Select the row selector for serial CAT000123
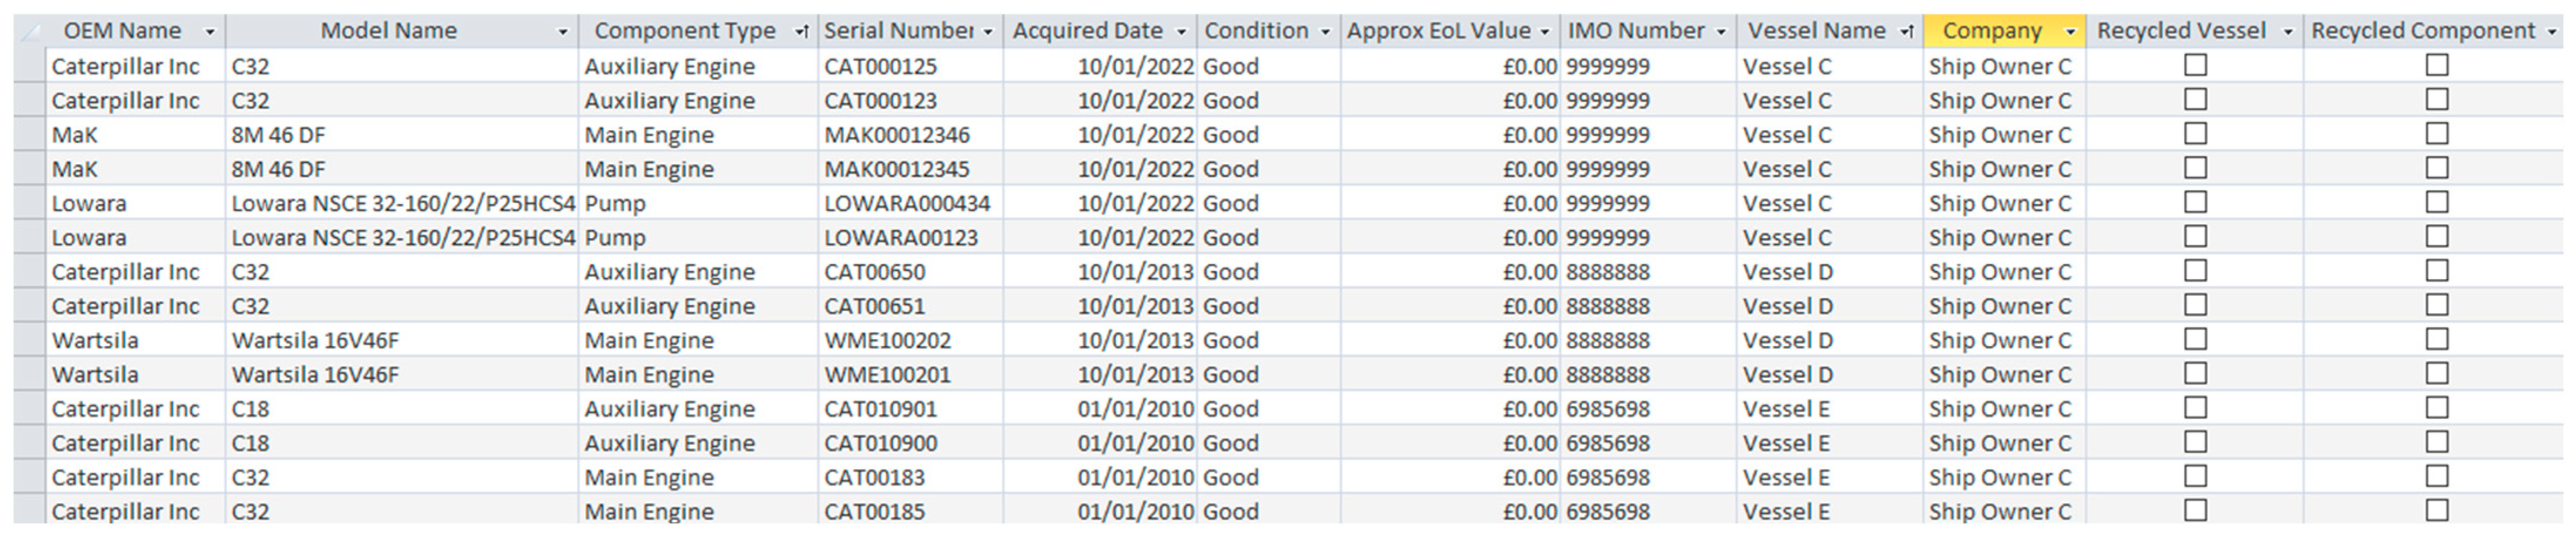The height and width of the screenshot is (542, 2576). (x=30, y=101)
